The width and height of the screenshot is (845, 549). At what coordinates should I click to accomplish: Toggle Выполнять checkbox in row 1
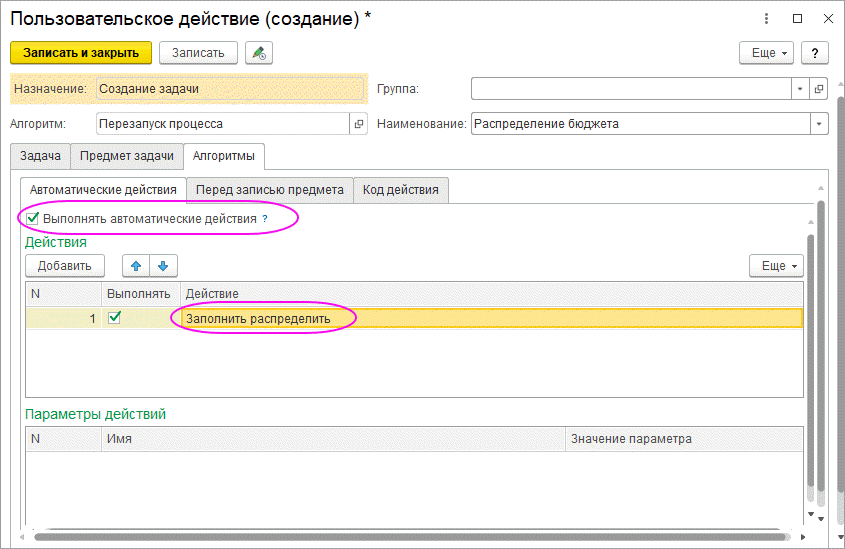click(x=115, y=317)
